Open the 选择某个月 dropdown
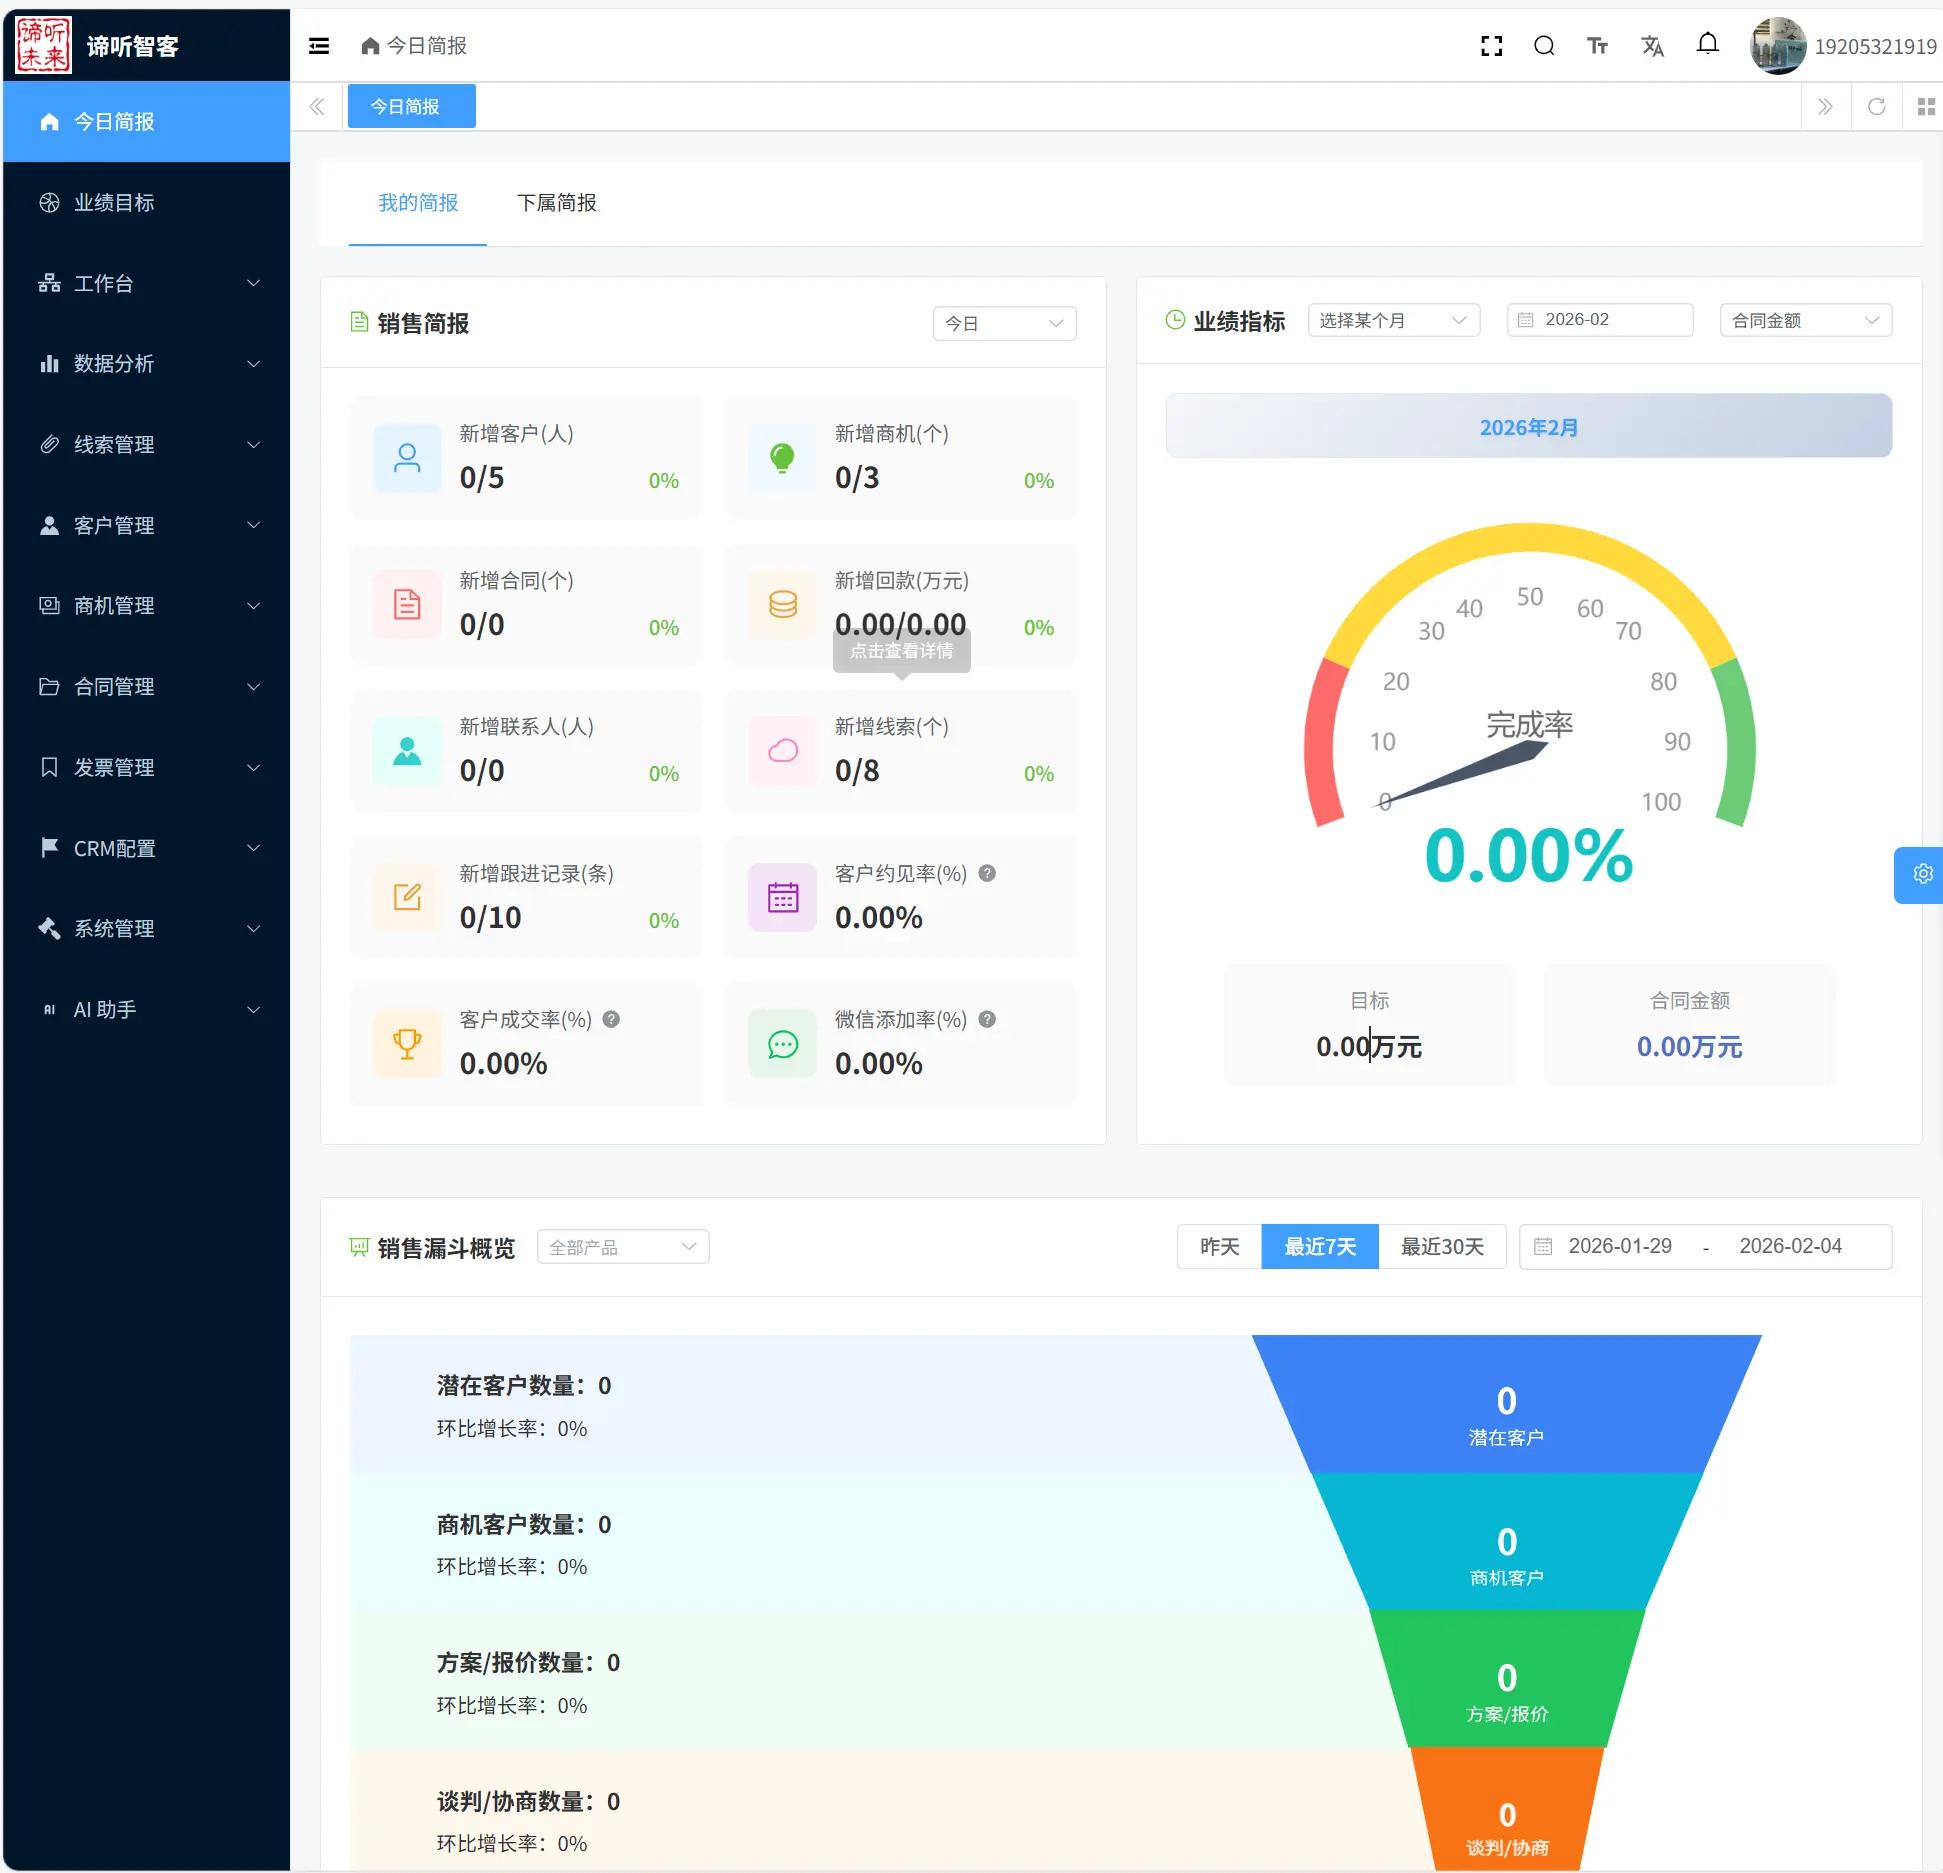This screenshot has height=1873, width=1943. (x=1393, y=320)
